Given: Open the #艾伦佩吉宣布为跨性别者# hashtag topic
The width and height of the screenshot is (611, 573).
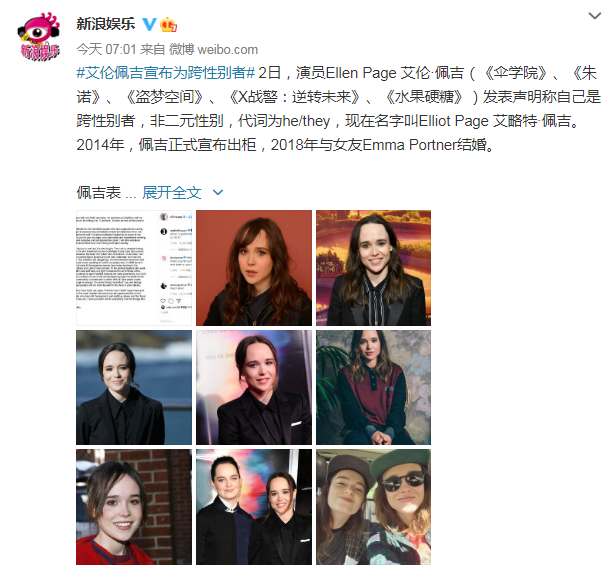Looking at the screenshot, I should [x=165, y=73].
